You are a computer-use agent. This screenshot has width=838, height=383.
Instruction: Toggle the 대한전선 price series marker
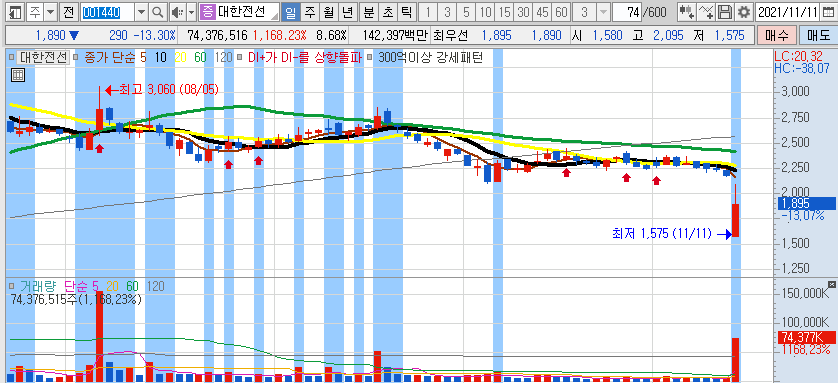(11, 58)
